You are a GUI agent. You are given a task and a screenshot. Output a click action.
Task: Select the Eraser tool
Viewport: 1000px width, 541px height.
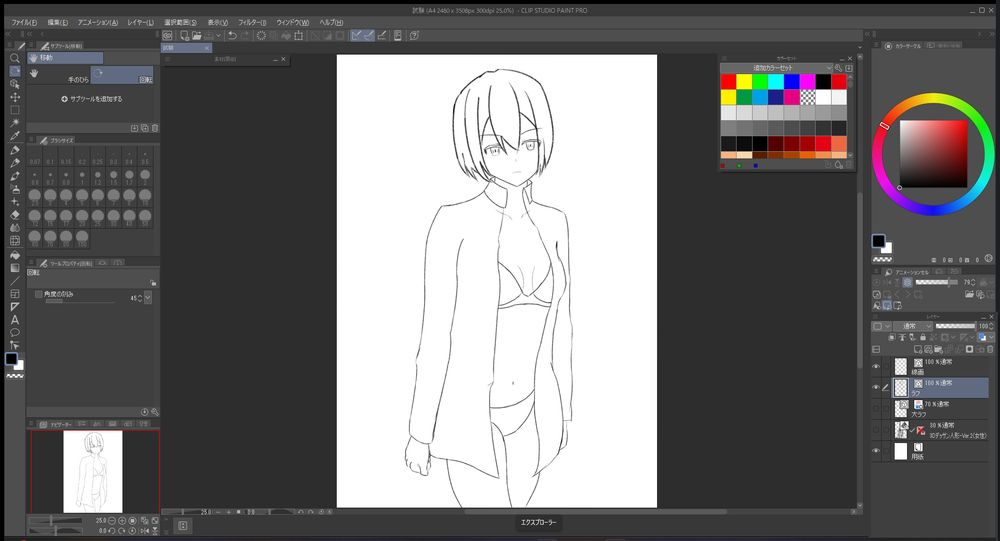(x=15, y=215)
